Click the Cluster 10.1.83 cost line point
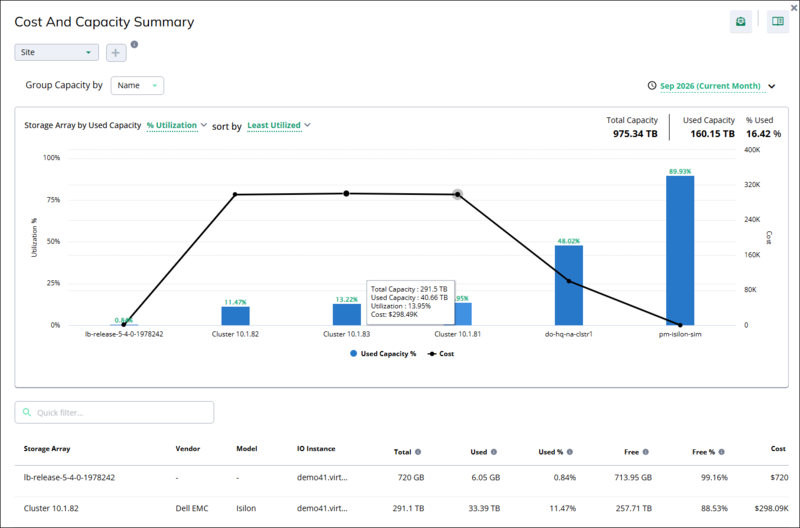 click(346, 193)
